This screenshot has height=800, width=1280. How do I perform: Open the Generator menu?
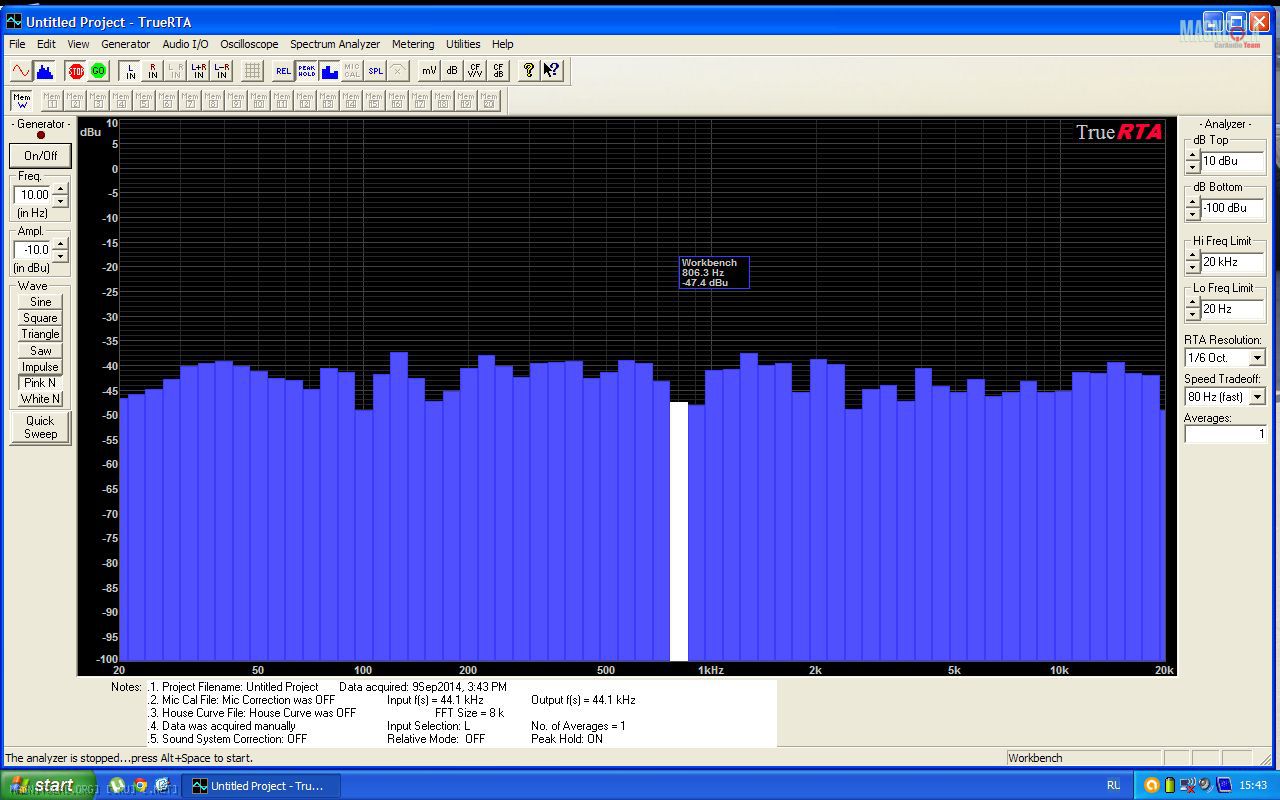126,44
